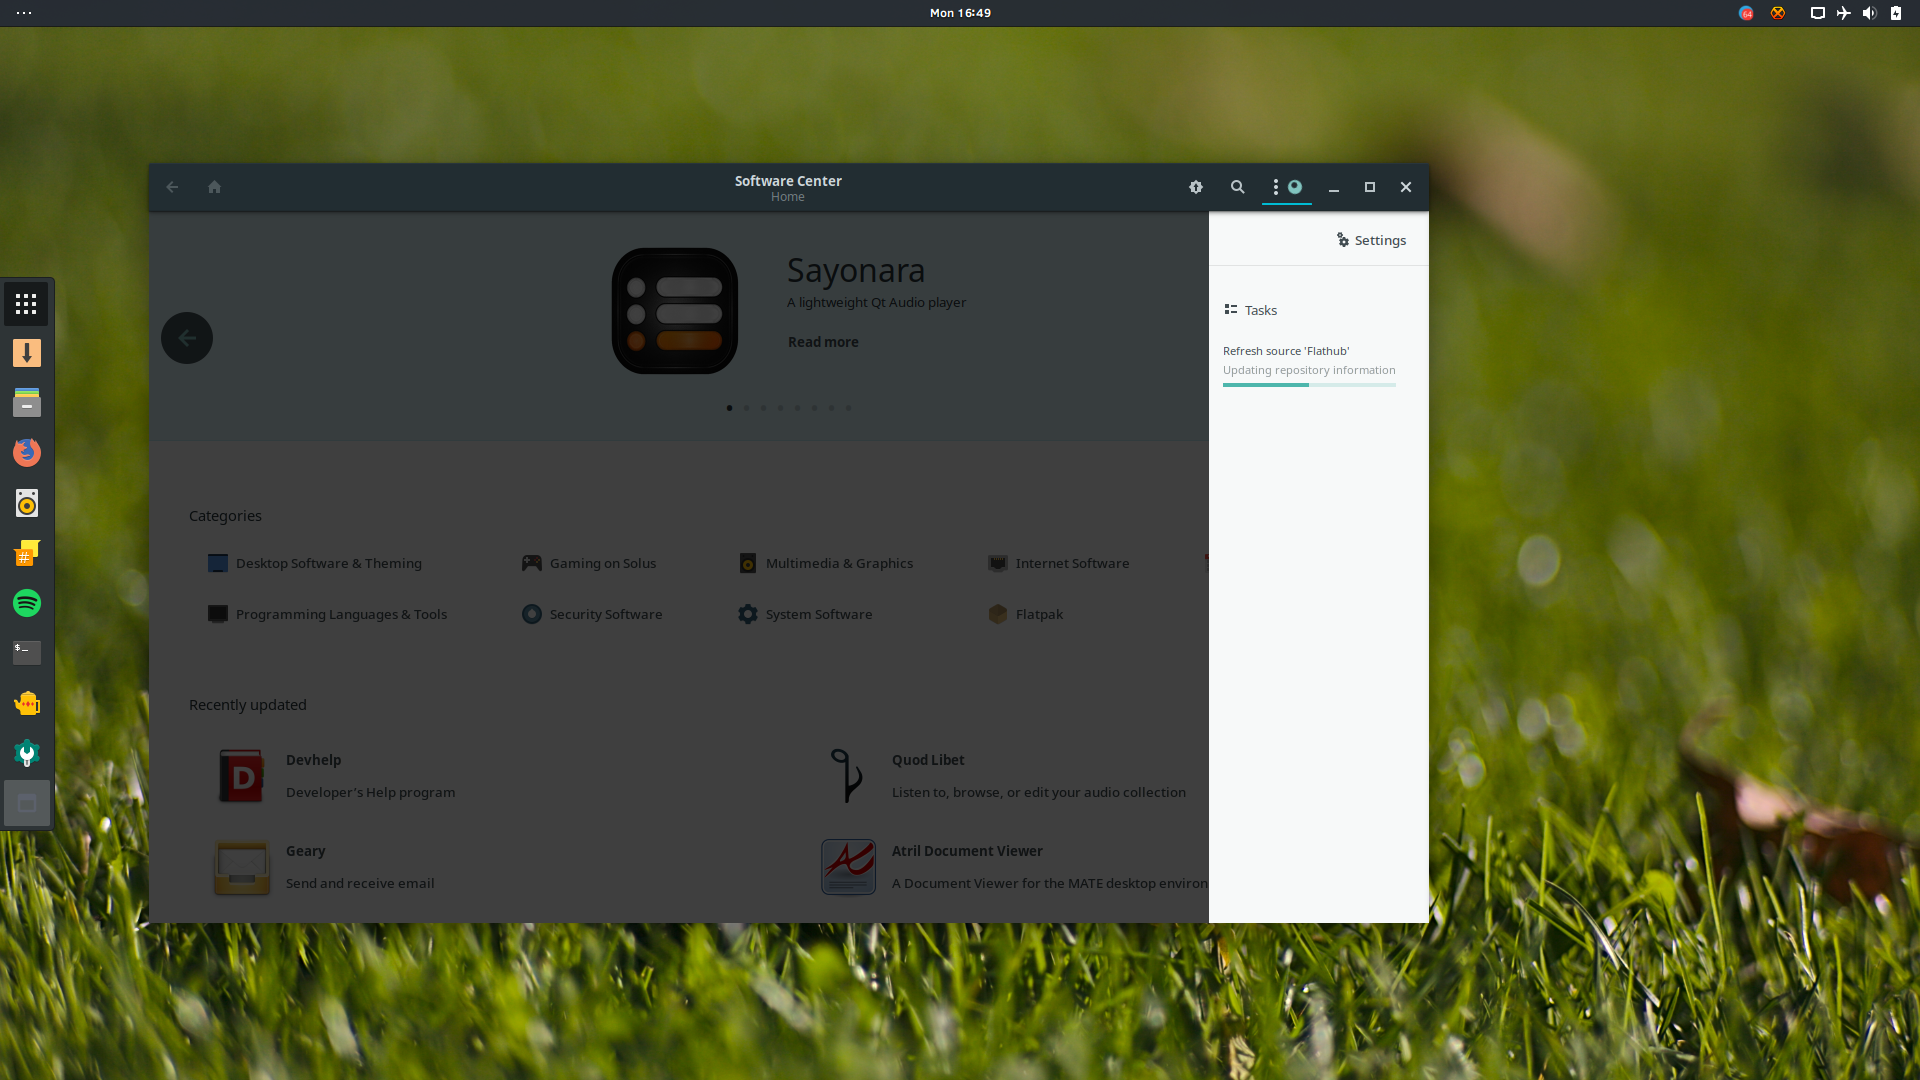Open Security Software category

point(592,614)
